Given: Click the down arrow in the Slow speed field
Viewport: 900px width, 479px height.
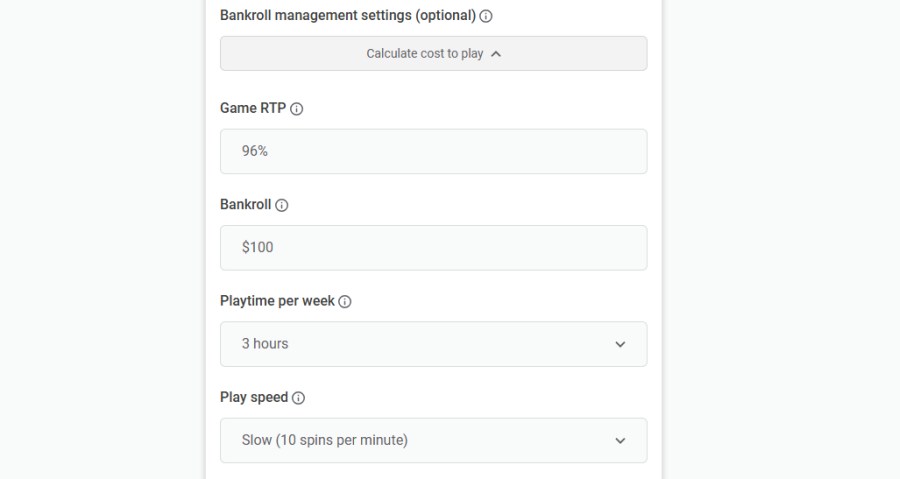Looking at the screenshot, I should [620, 440].
